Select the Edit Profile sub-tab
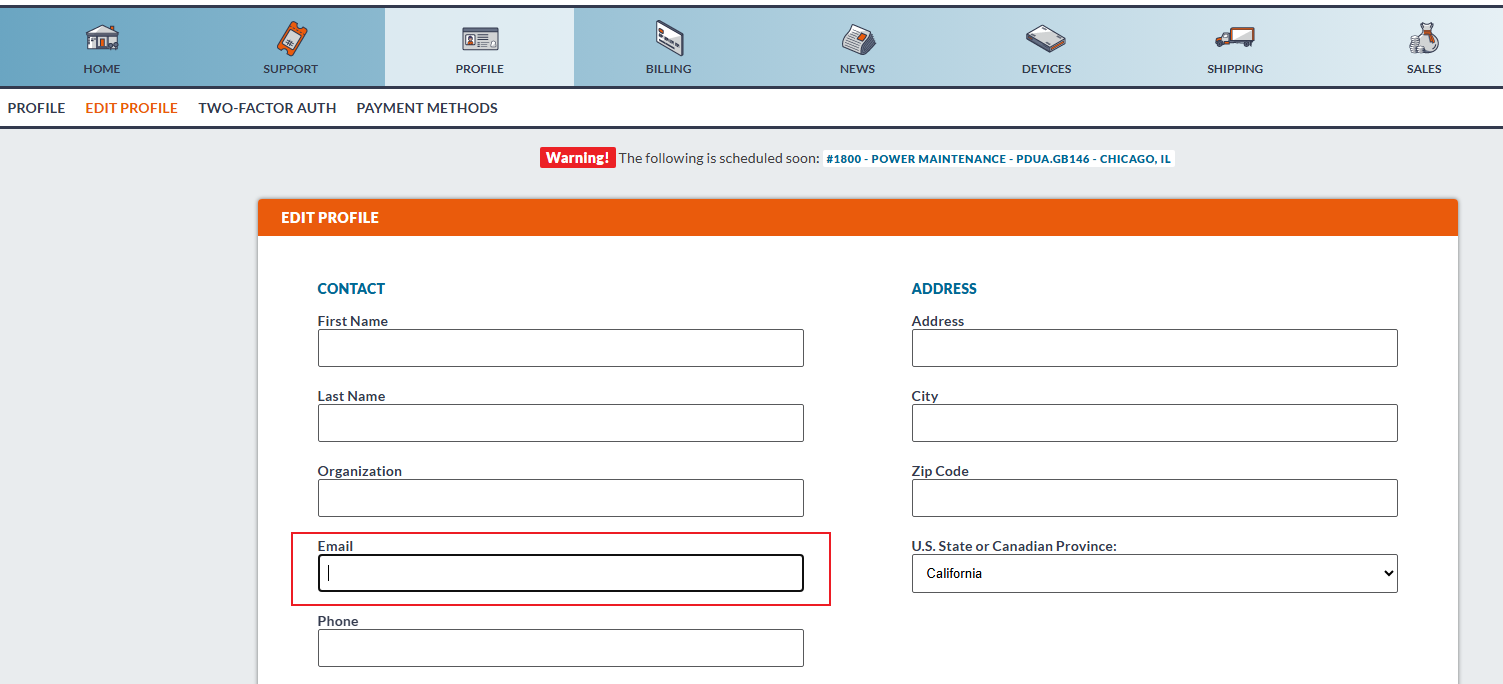 tap(131, 108)
